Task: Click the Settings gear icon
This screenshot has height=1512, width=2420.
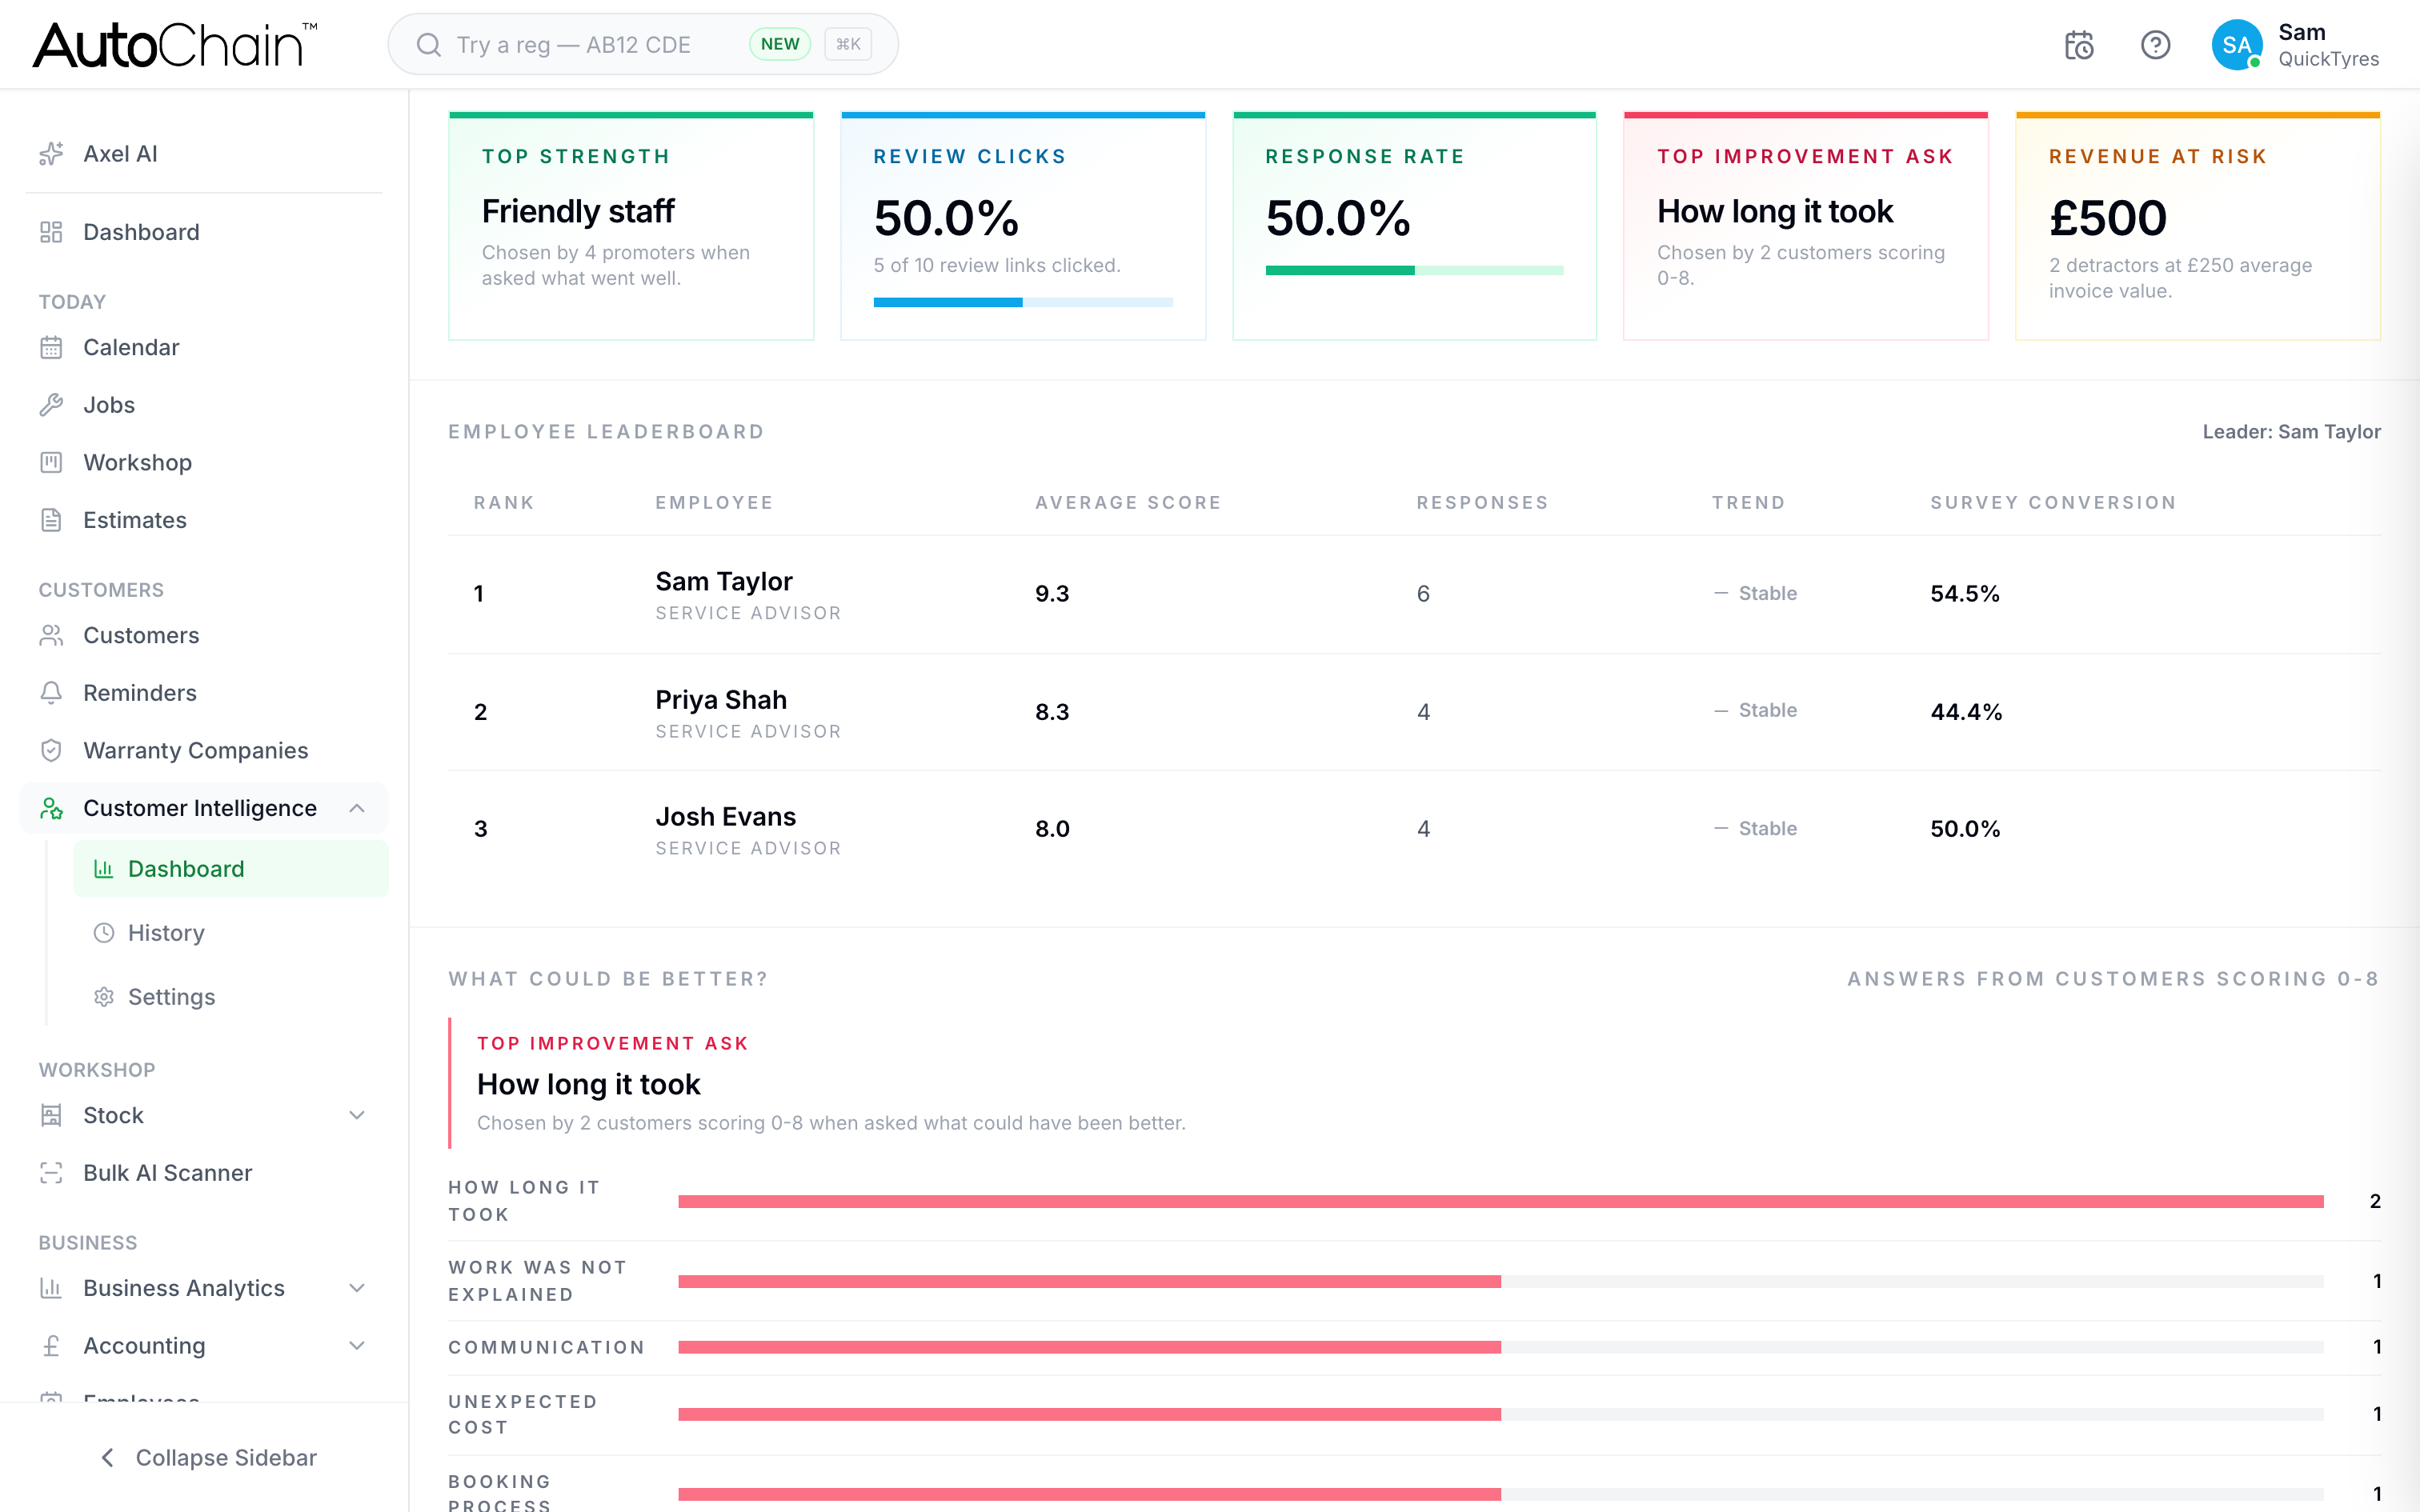Action: pos(104,997)
